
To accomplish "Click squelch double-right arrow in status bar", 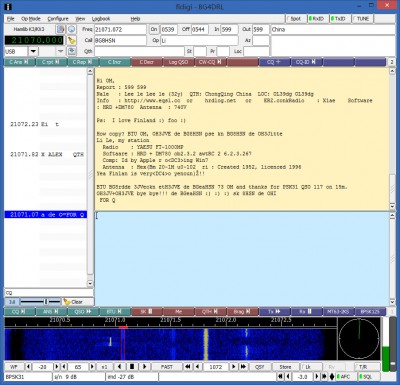I will click(324, 377).
